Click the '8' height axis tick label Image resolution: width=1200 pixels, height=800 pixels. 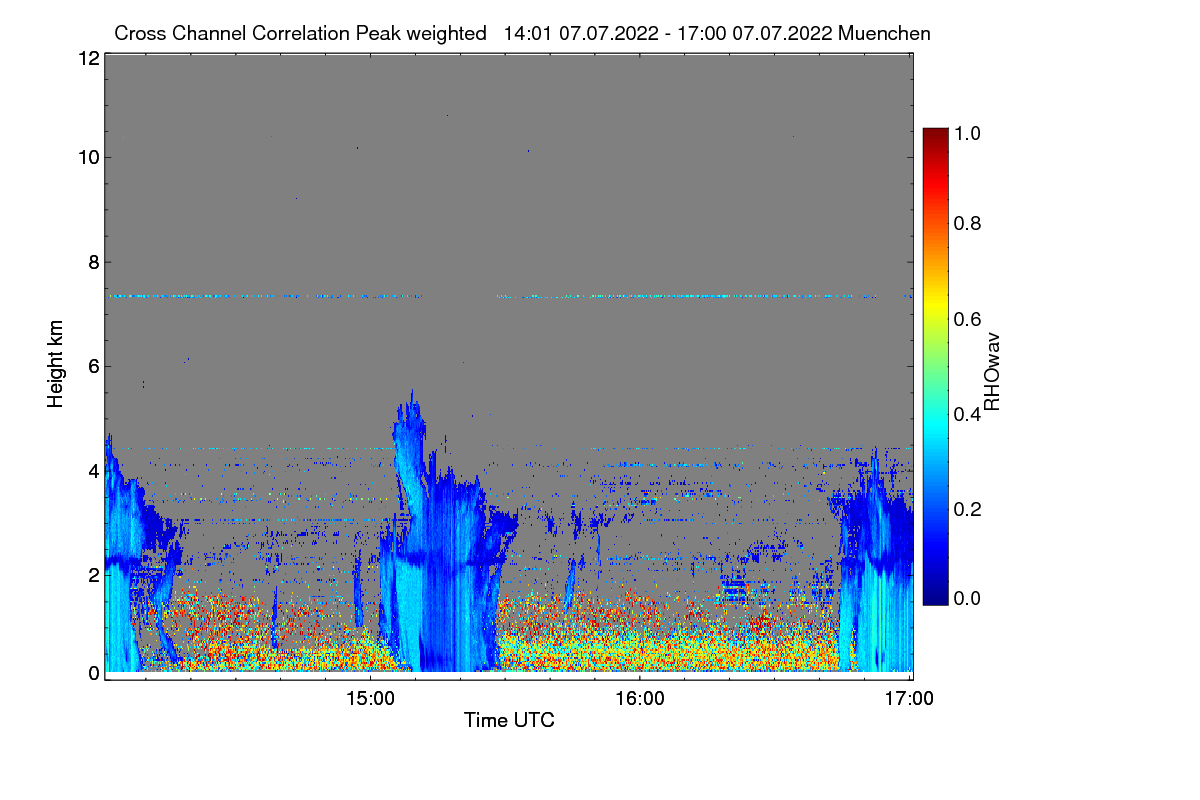(x=92, y=262)
